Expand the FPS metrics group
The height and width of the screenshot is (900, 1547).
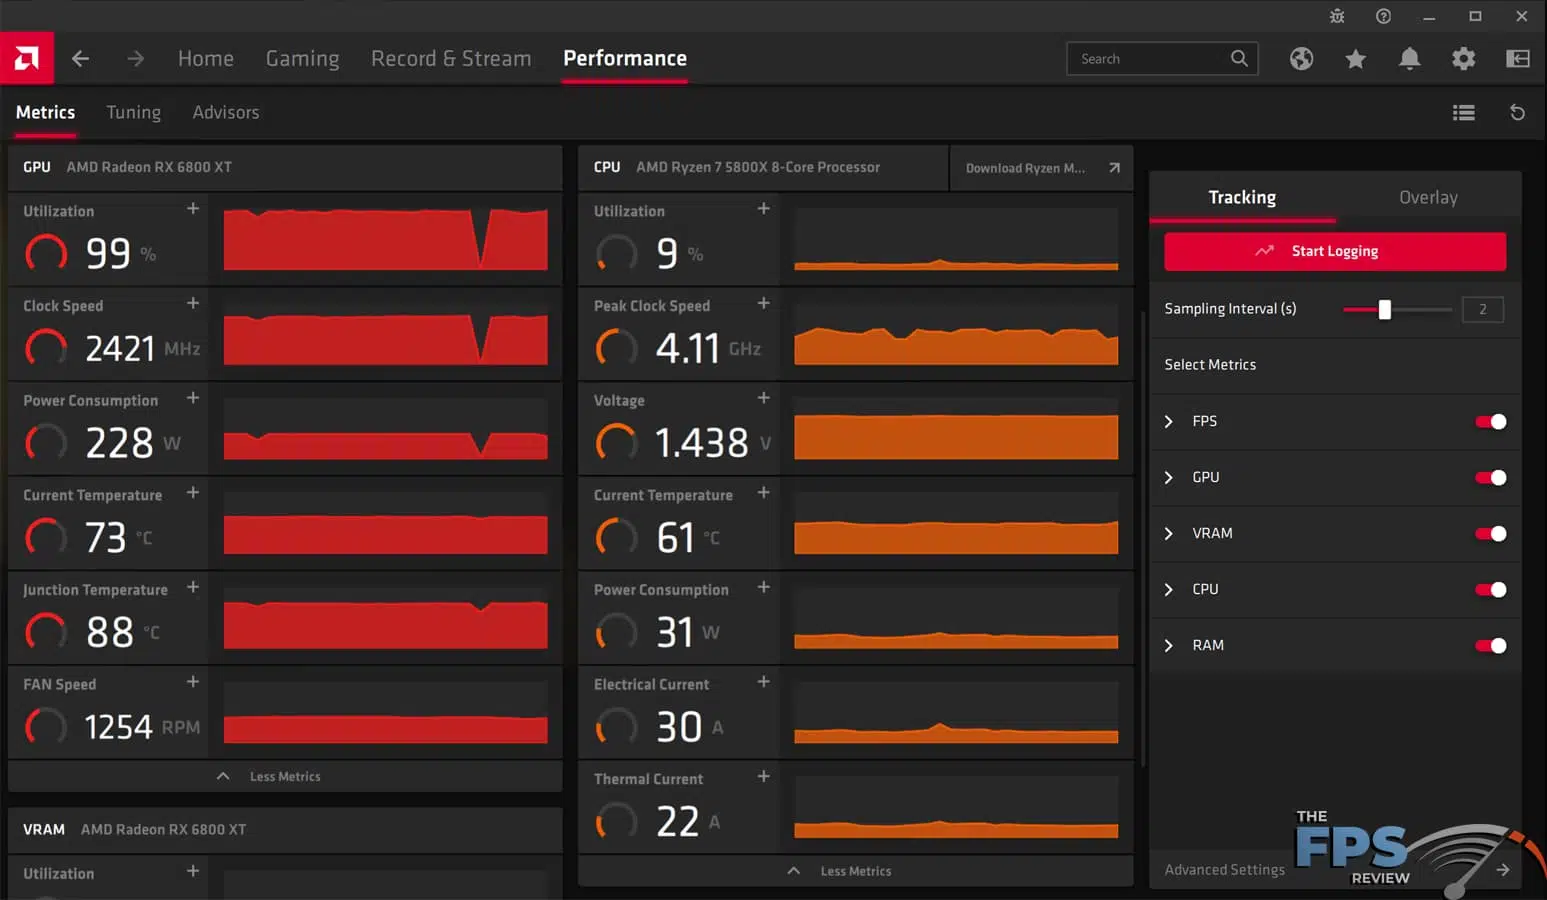coord(1168,422)
